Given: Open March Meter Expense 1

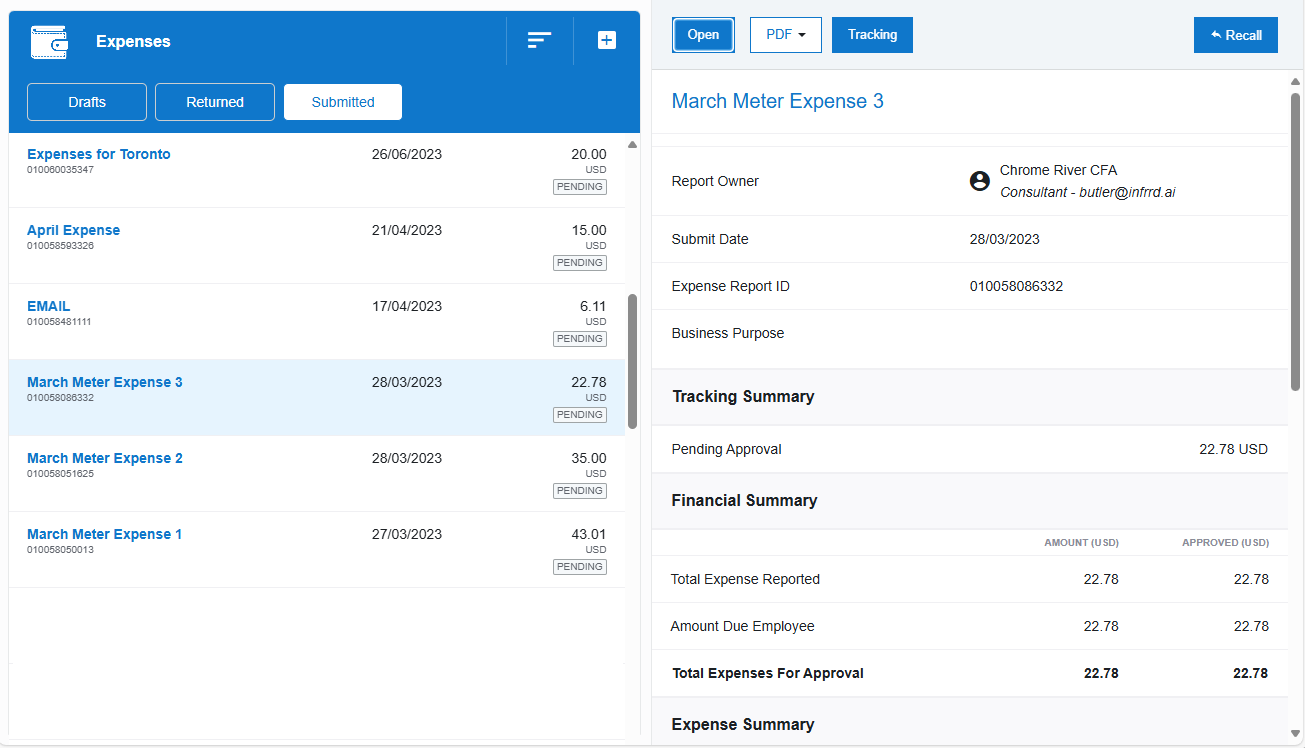Looking at the screenshot, I should tap(105, 534).
